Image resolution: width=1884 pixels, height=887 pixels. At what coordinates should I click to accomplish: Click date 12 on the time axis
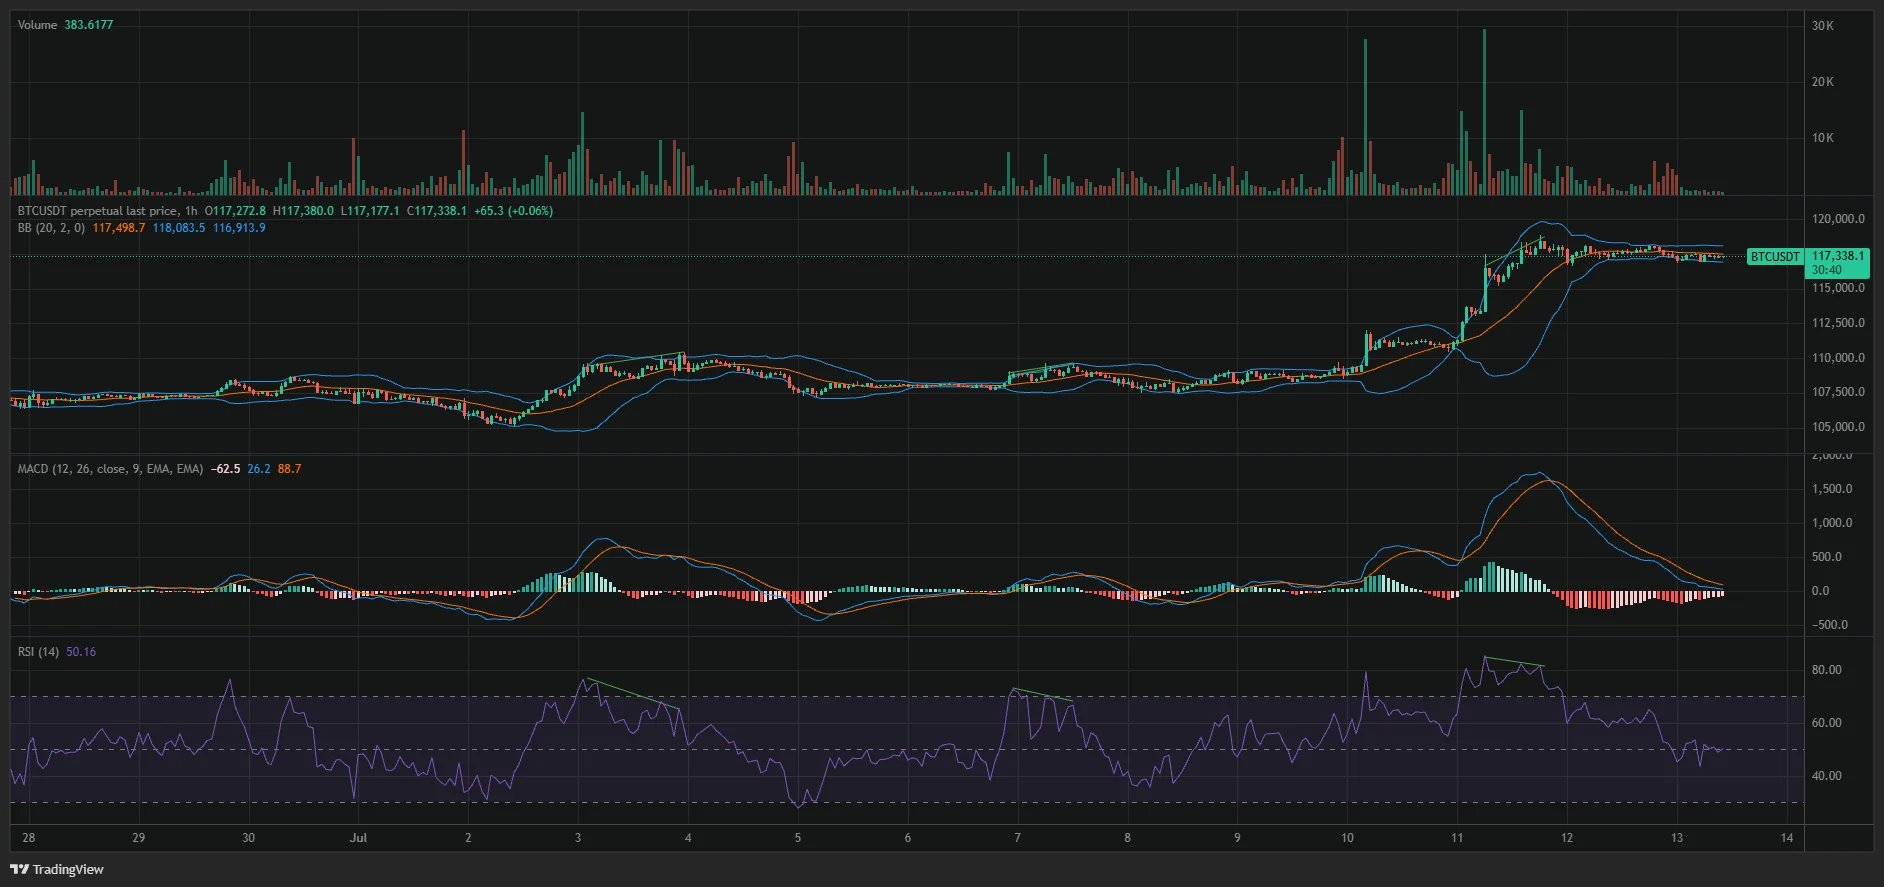click(1567, 838)
